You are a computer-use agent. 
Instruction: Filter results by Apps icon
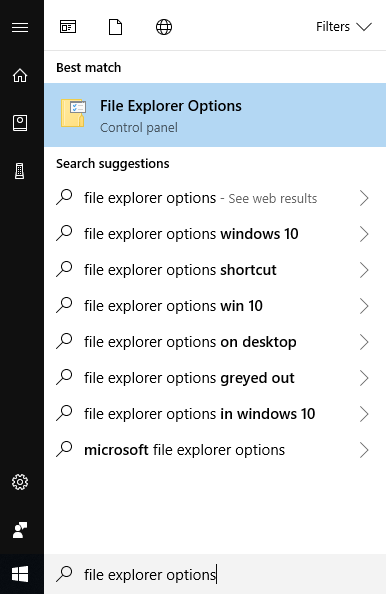coord(68,27)
